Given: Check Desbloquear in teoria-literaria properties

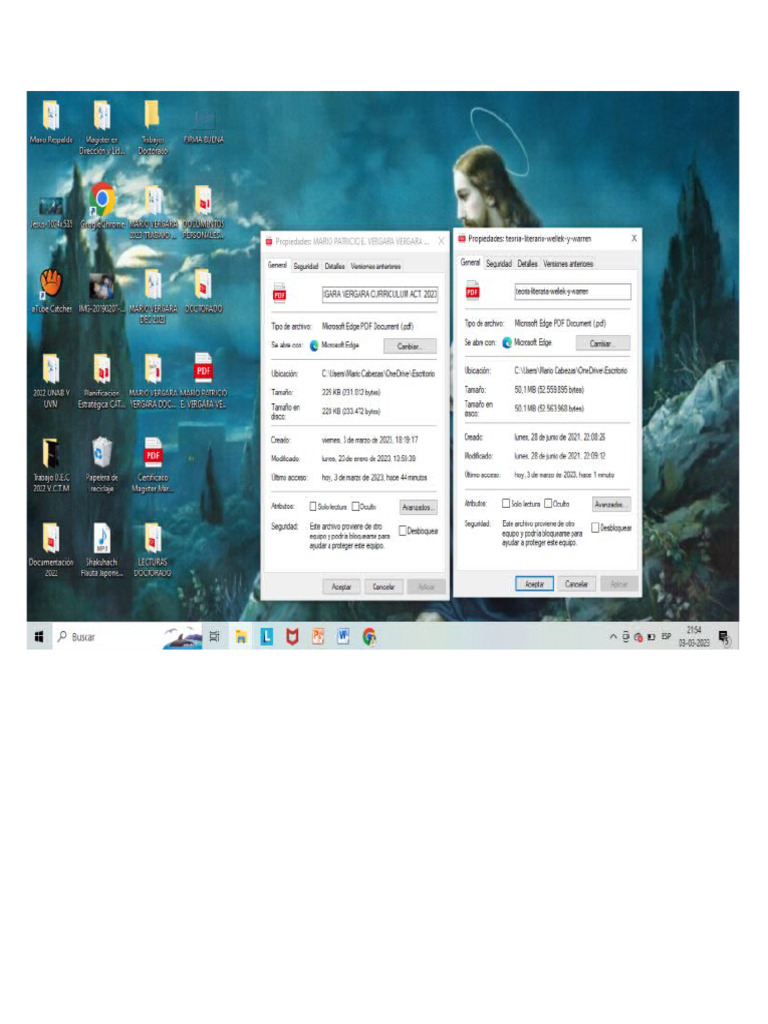Looking at the screenshot, I should click(595, 527).
